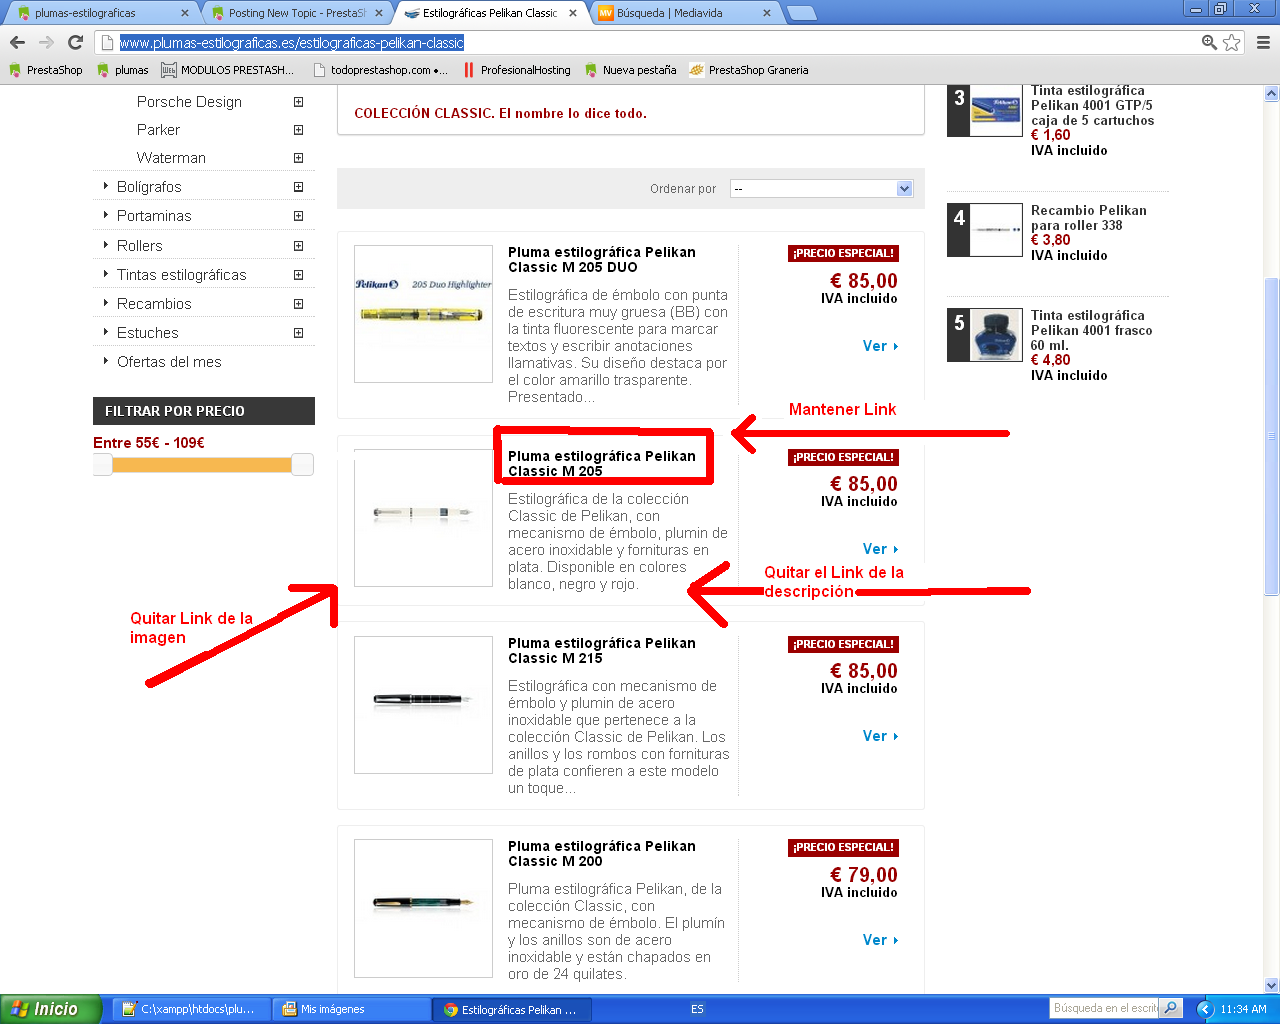Click the left handle of the price slider

pos(103,464)
